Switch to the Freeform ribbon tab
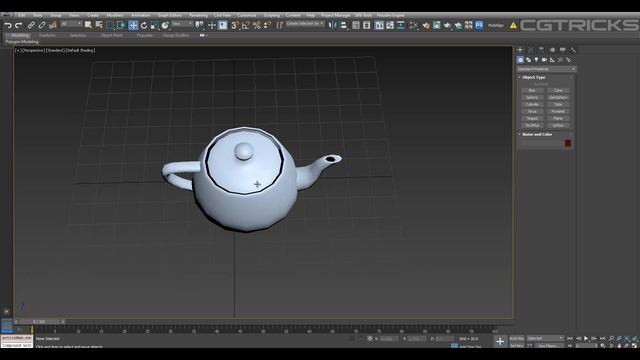The height and width of the screenshot is (360, 640). pos(47,36)
